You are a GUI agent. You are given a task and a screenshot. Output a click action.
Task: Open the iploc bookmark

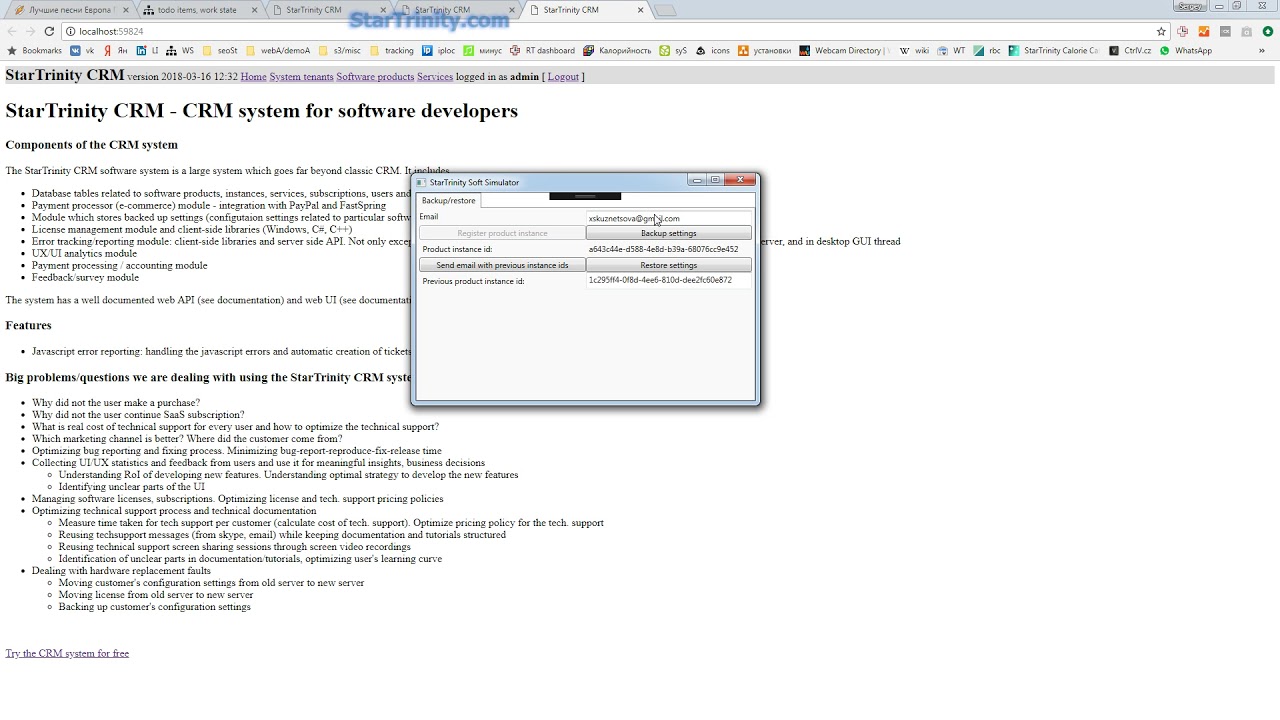pyautogui.click(x=438, y=51)
